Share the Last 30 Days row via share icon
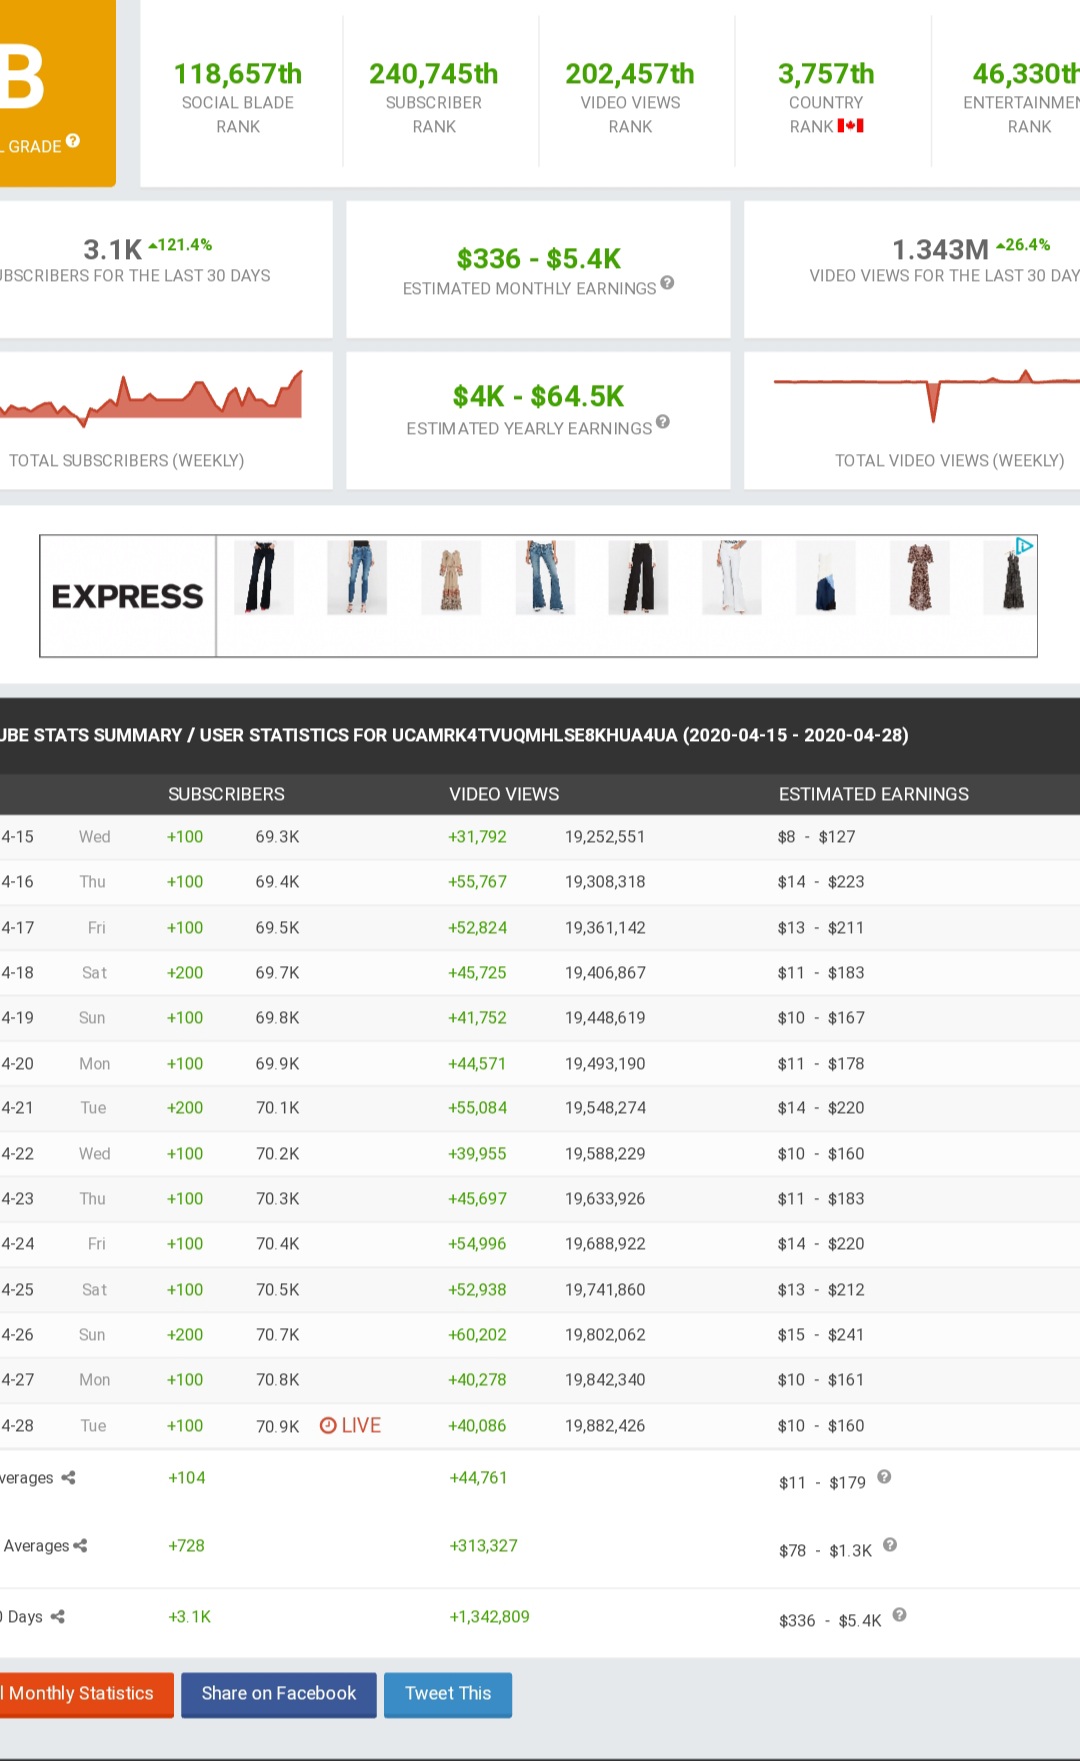1080x1761 pixels. pyautogui.click(x=58, y=1617)
